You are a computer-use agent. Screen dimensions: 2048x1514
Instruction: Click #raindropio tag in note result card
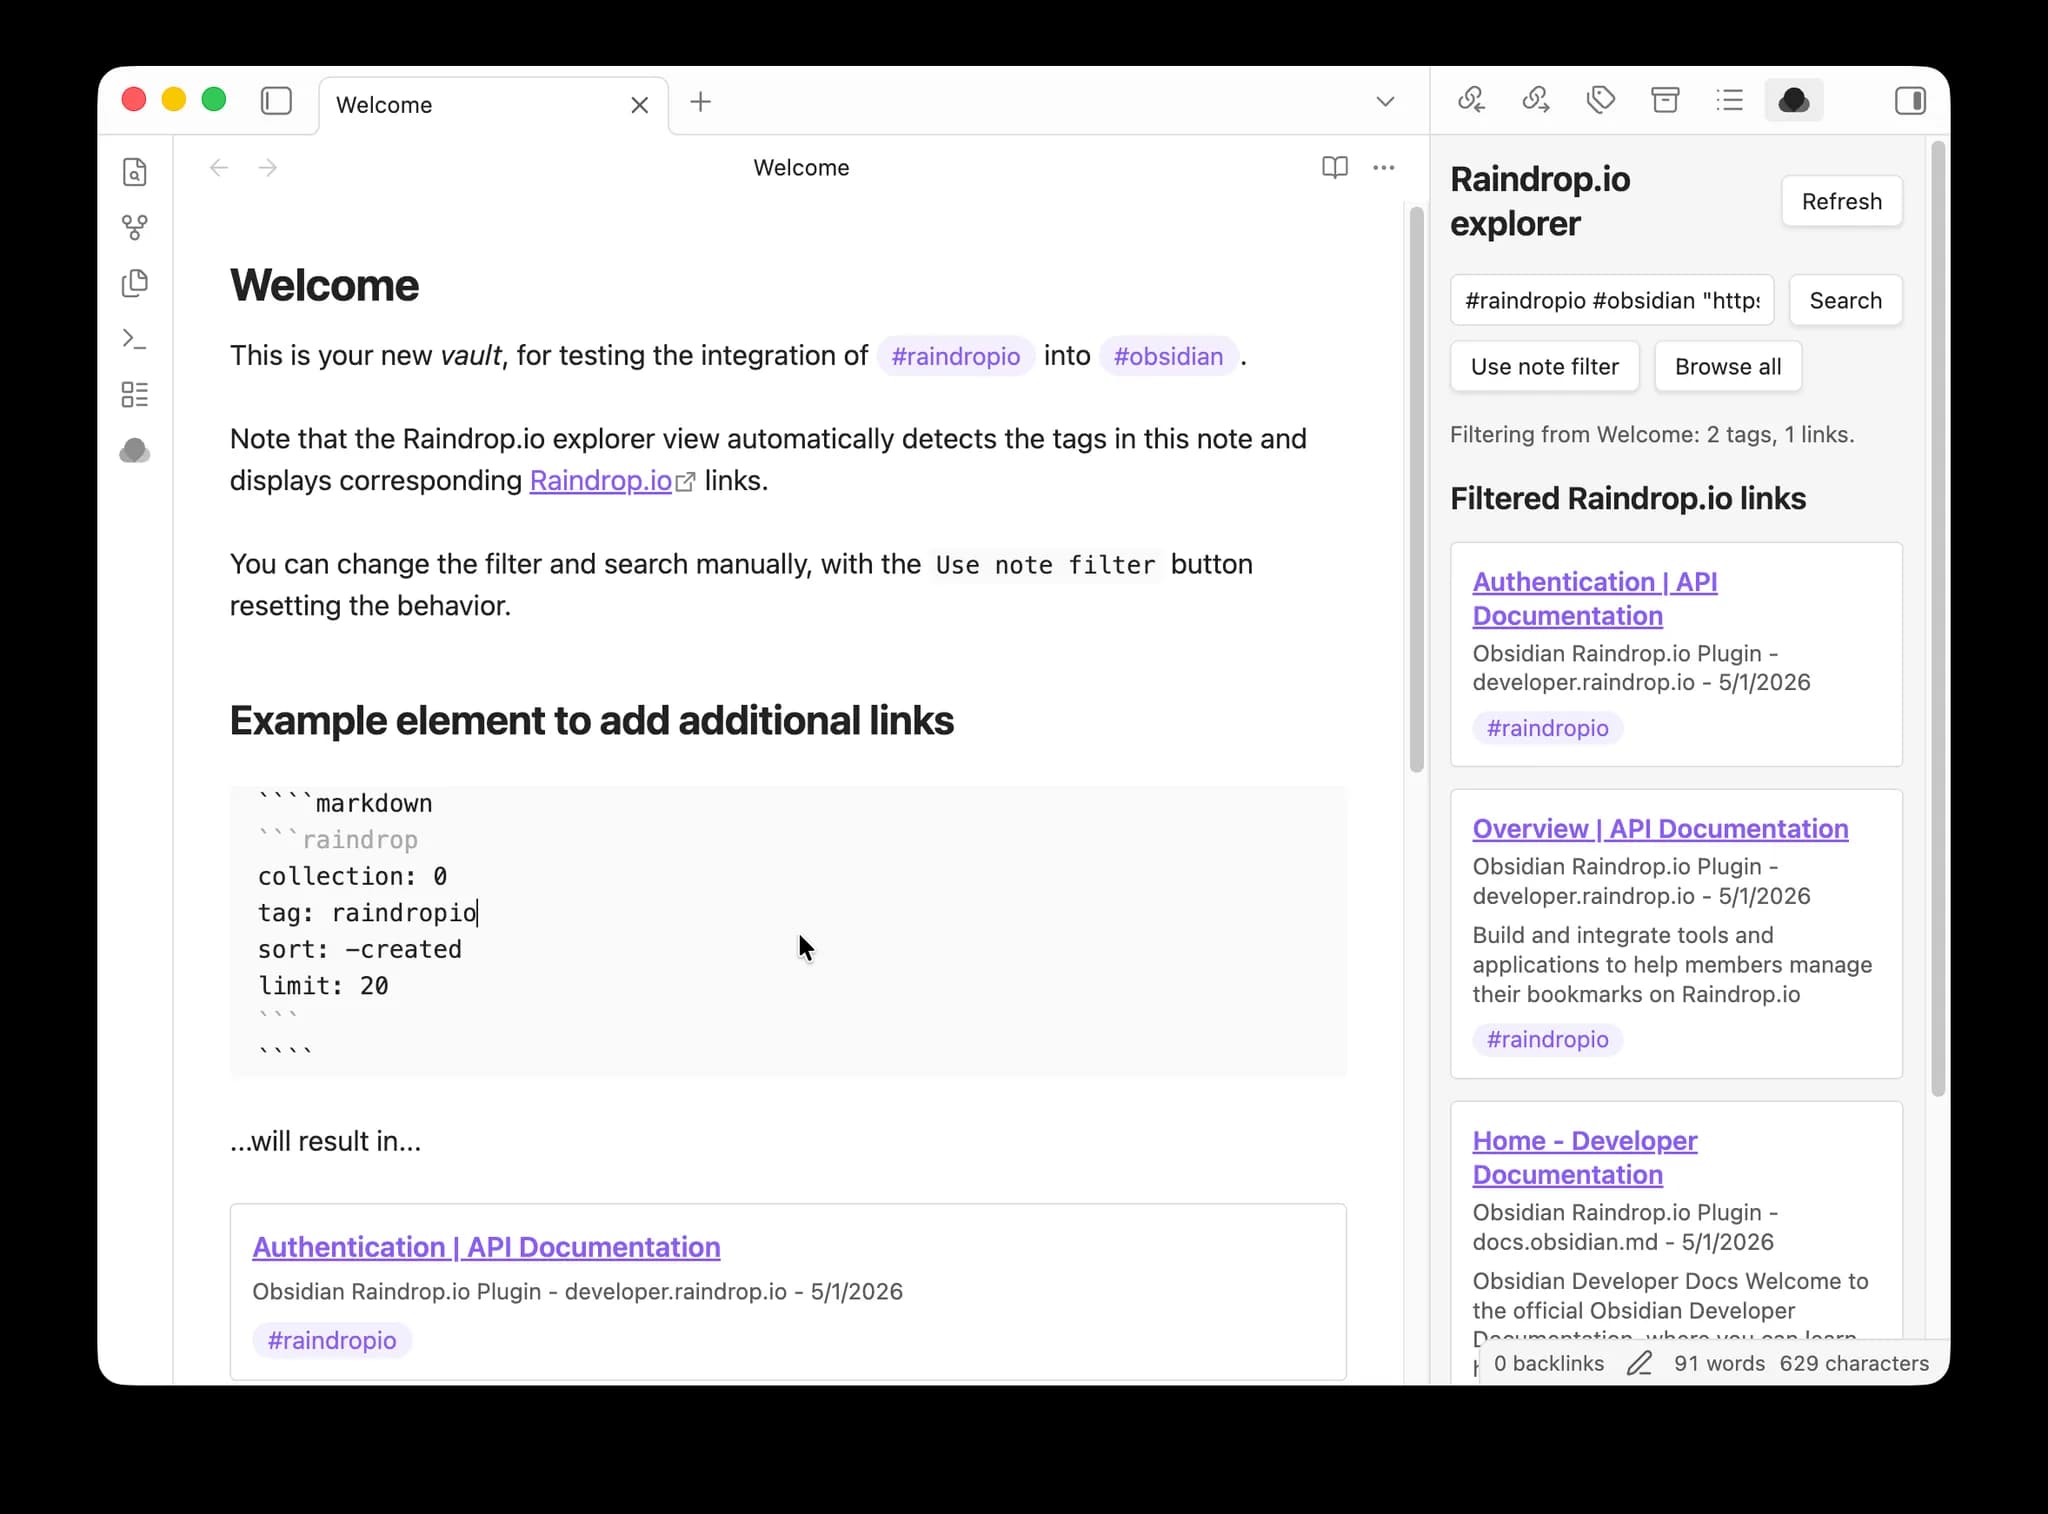click(x=332, y=1341)
